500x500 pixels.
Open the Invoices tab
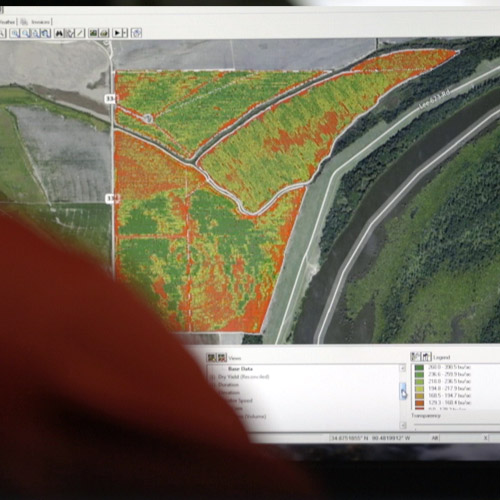click(x=40, y=22)
